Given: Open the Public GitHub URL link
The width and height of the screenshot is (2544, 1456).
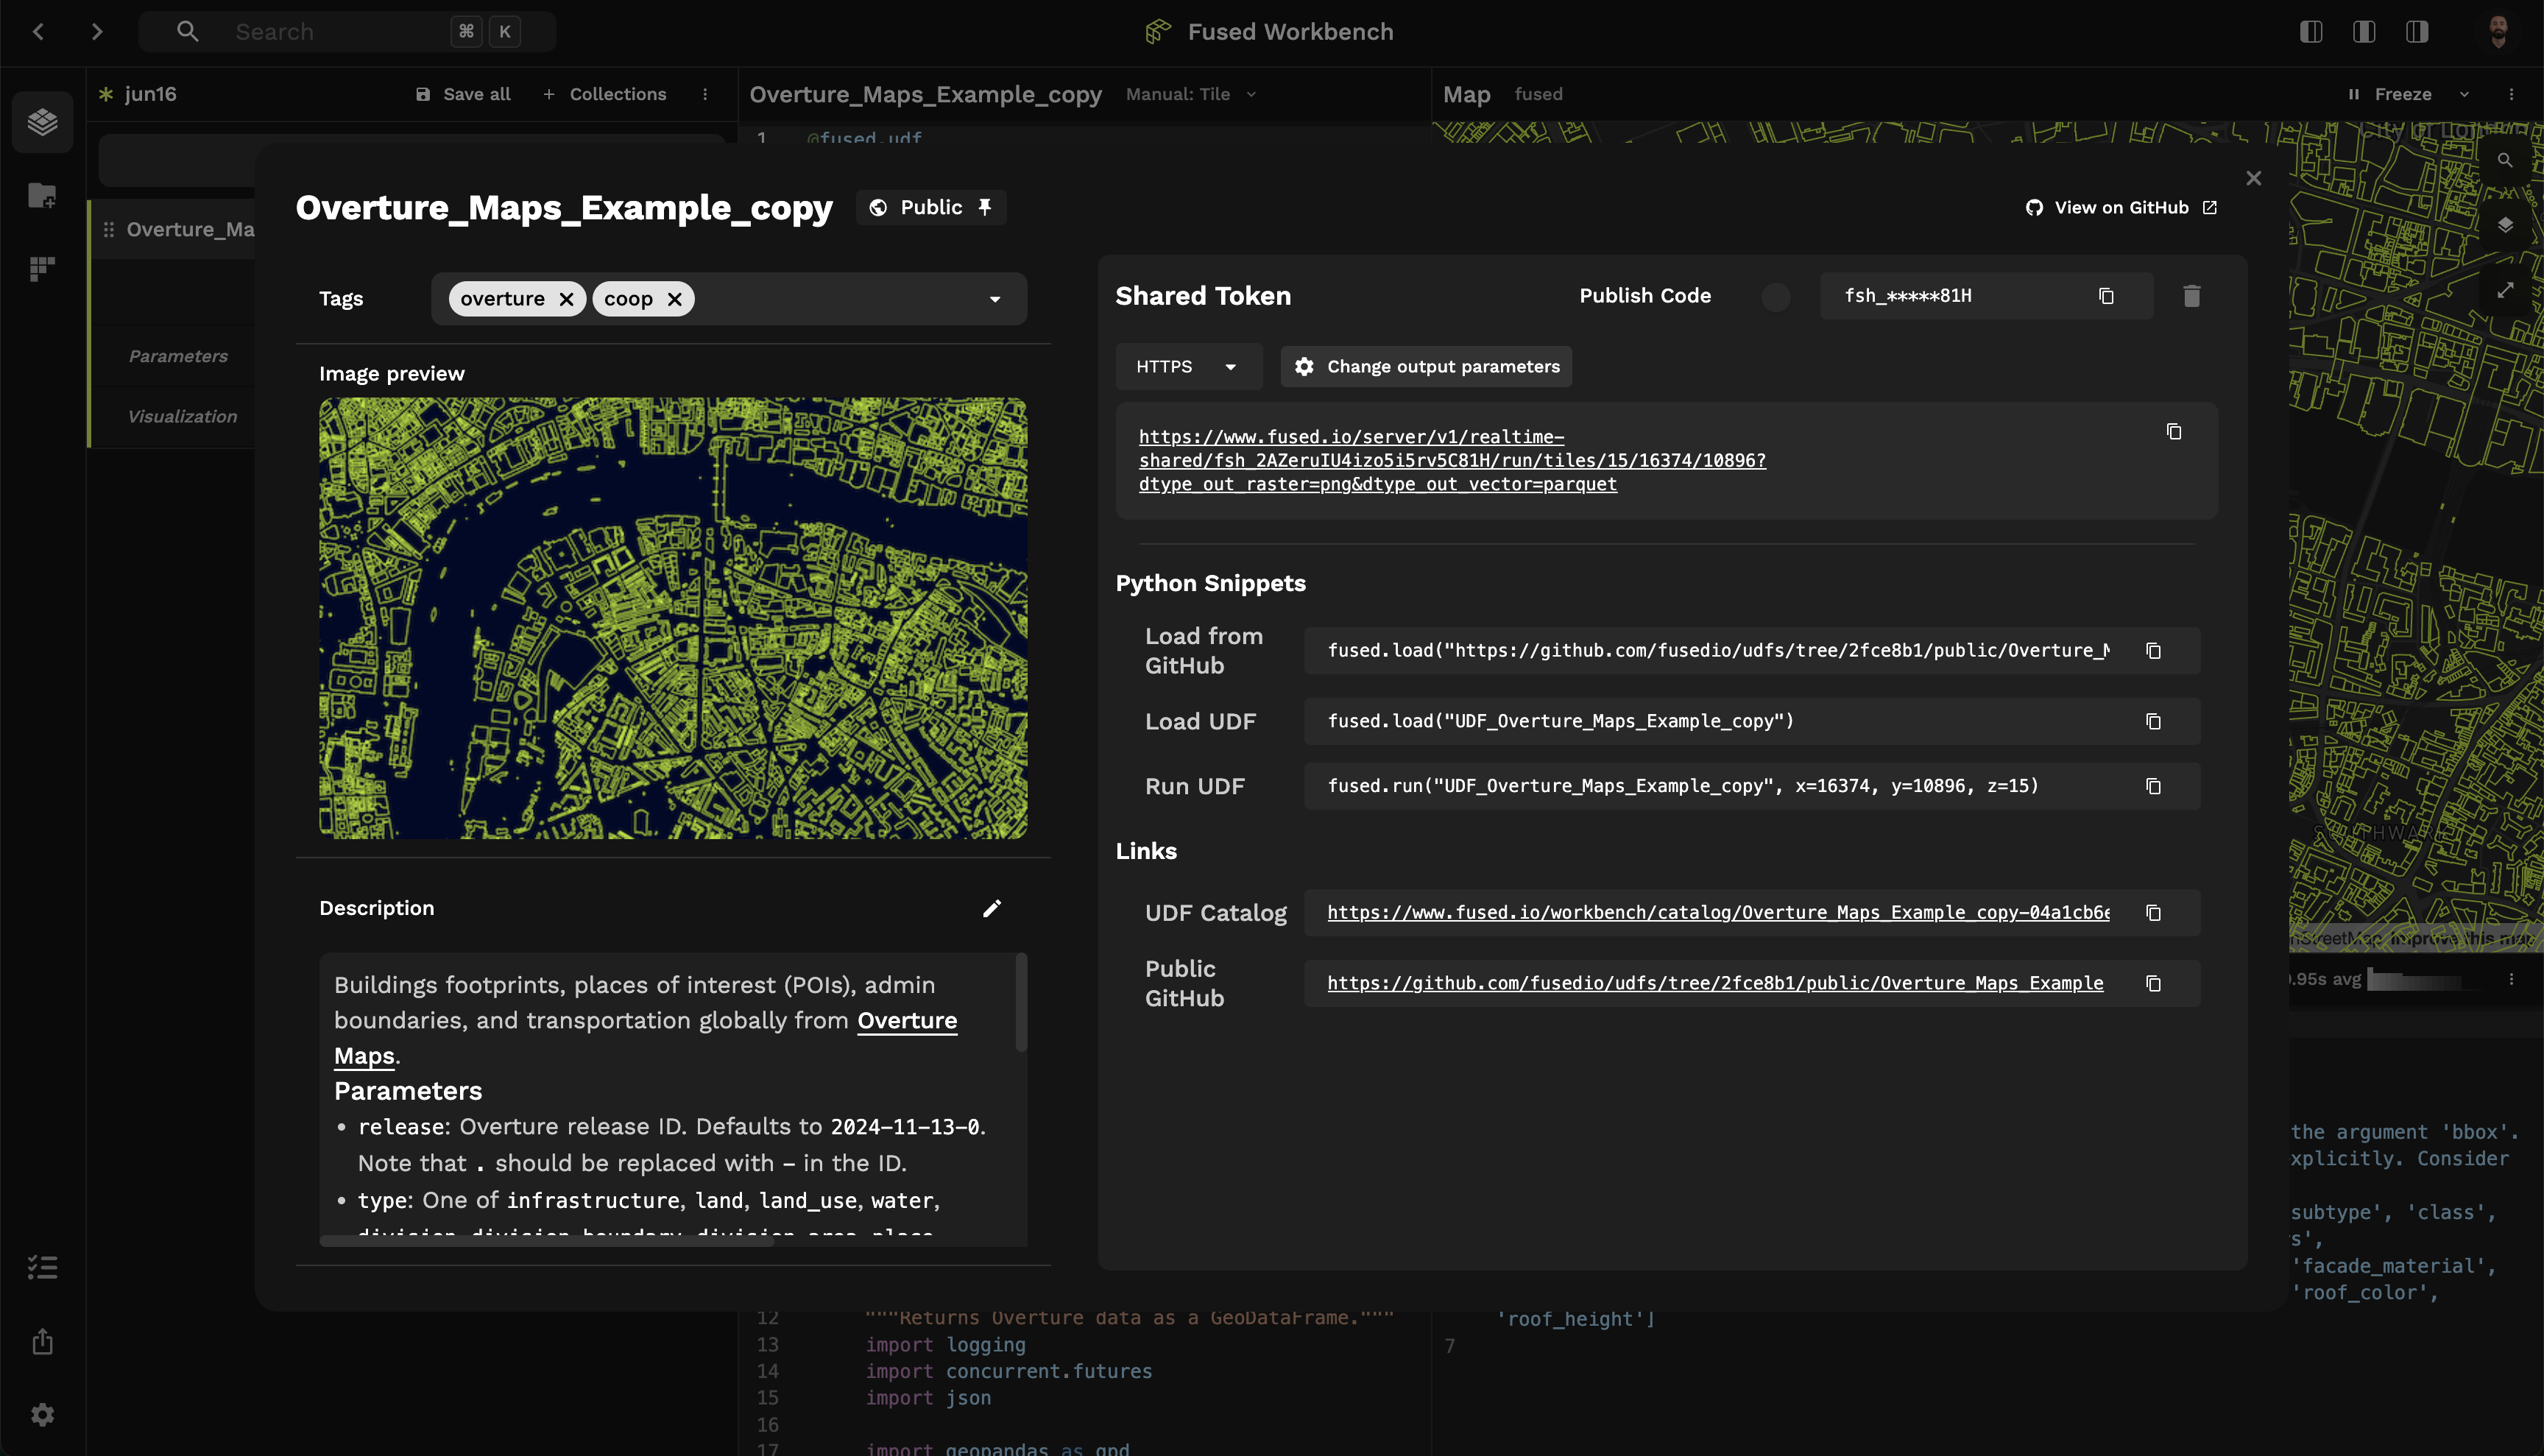Looking at the screenshot, I should coord(1715,984).
